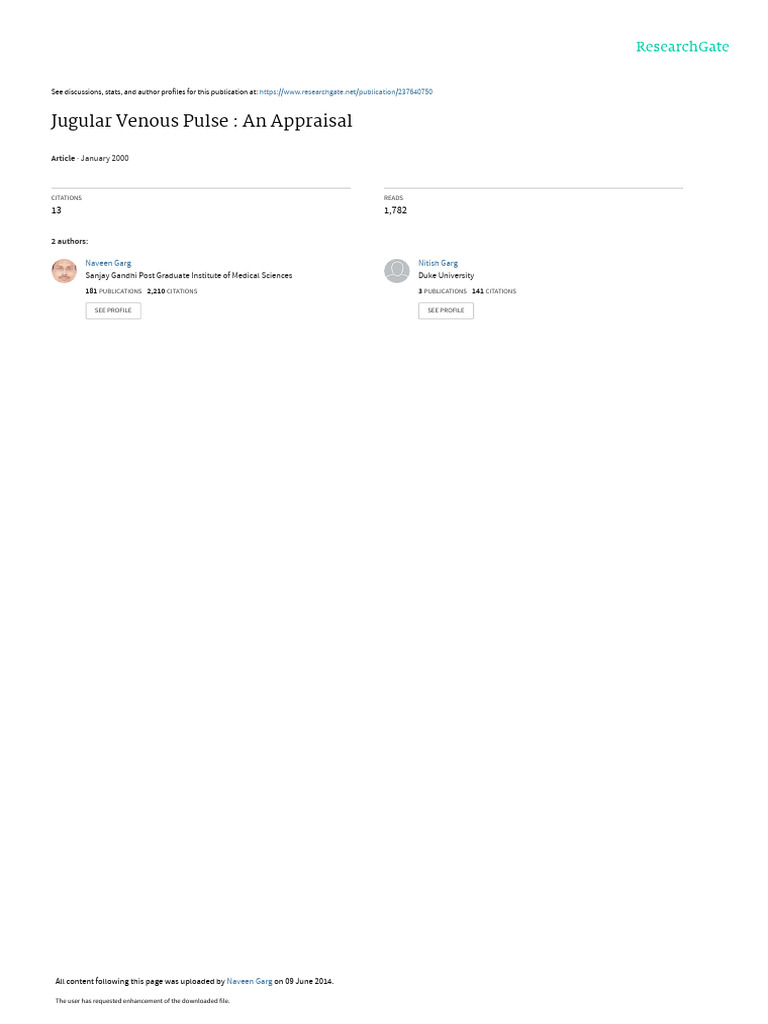768x1024 pixels.
Task: Click the reads count 1,782
Action: (x=395, y=210)
